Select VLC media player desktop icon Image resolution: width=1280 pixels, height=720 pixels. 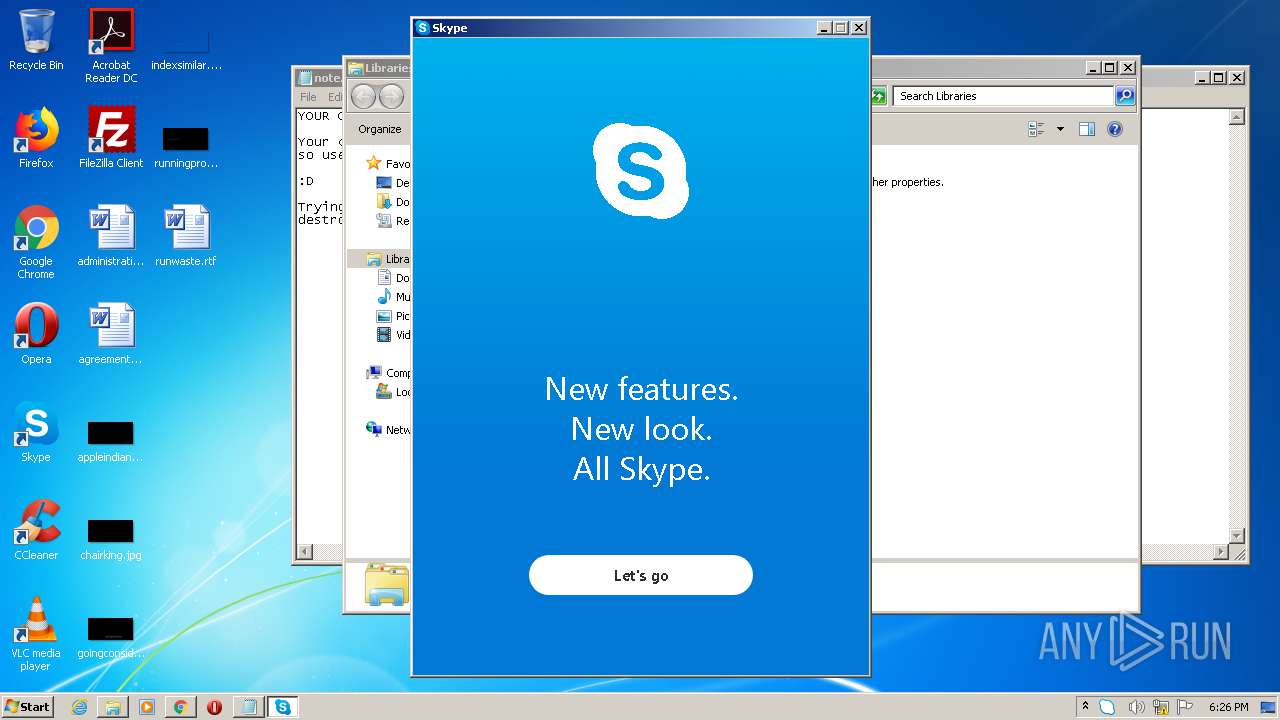pyautogui.click(x=36, y=634)
